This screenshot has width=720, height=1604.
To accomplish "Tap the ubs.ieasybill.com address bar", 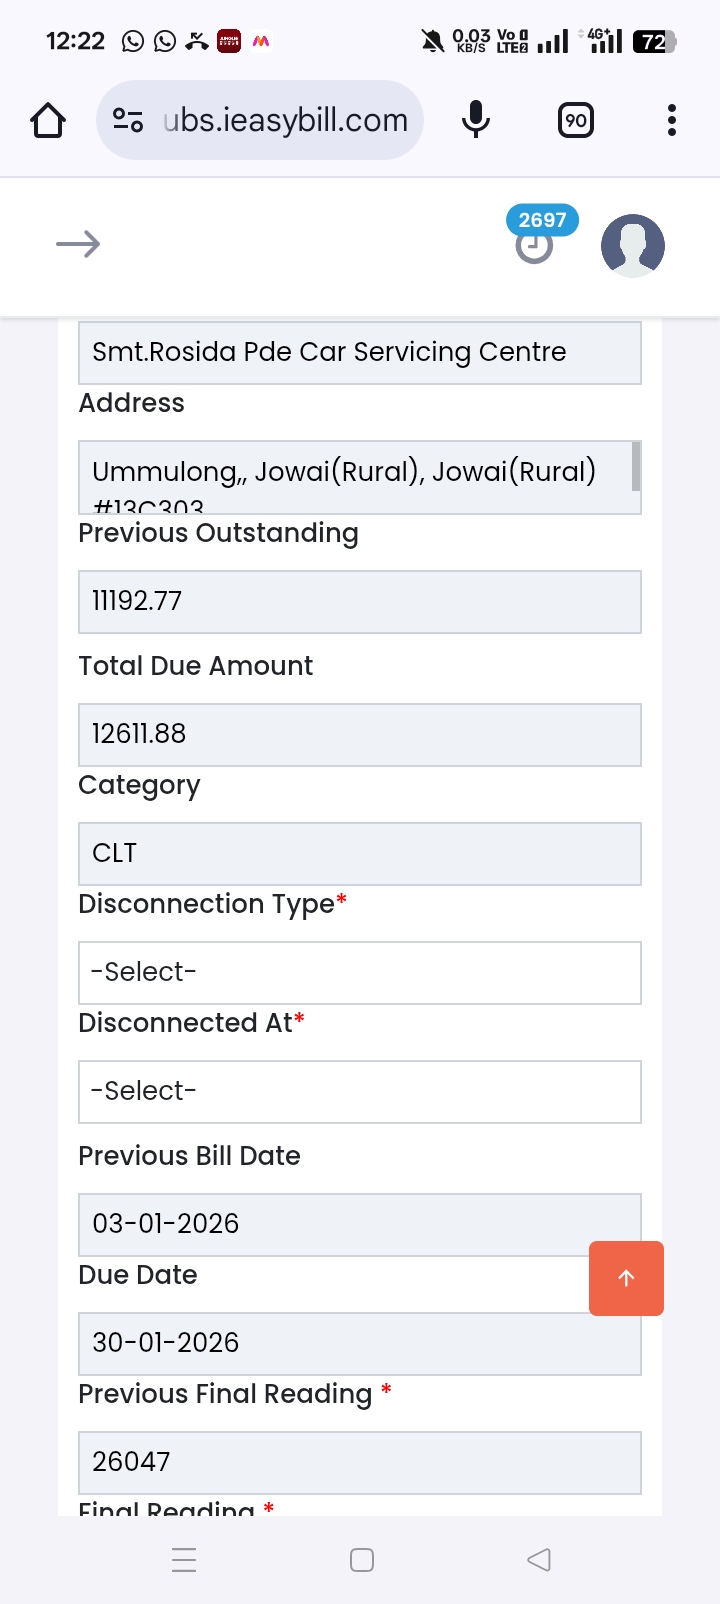I will [x=285, y=121].
